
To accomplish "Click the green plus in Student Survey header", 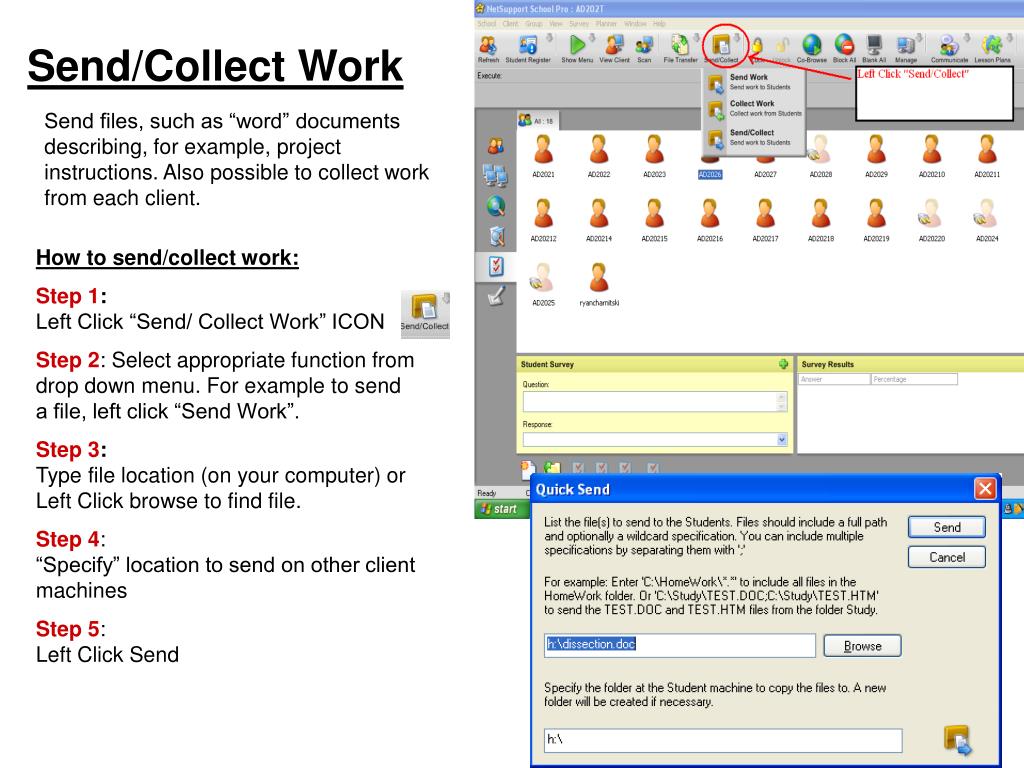I will pyautogui.click(x=783, y=364).
